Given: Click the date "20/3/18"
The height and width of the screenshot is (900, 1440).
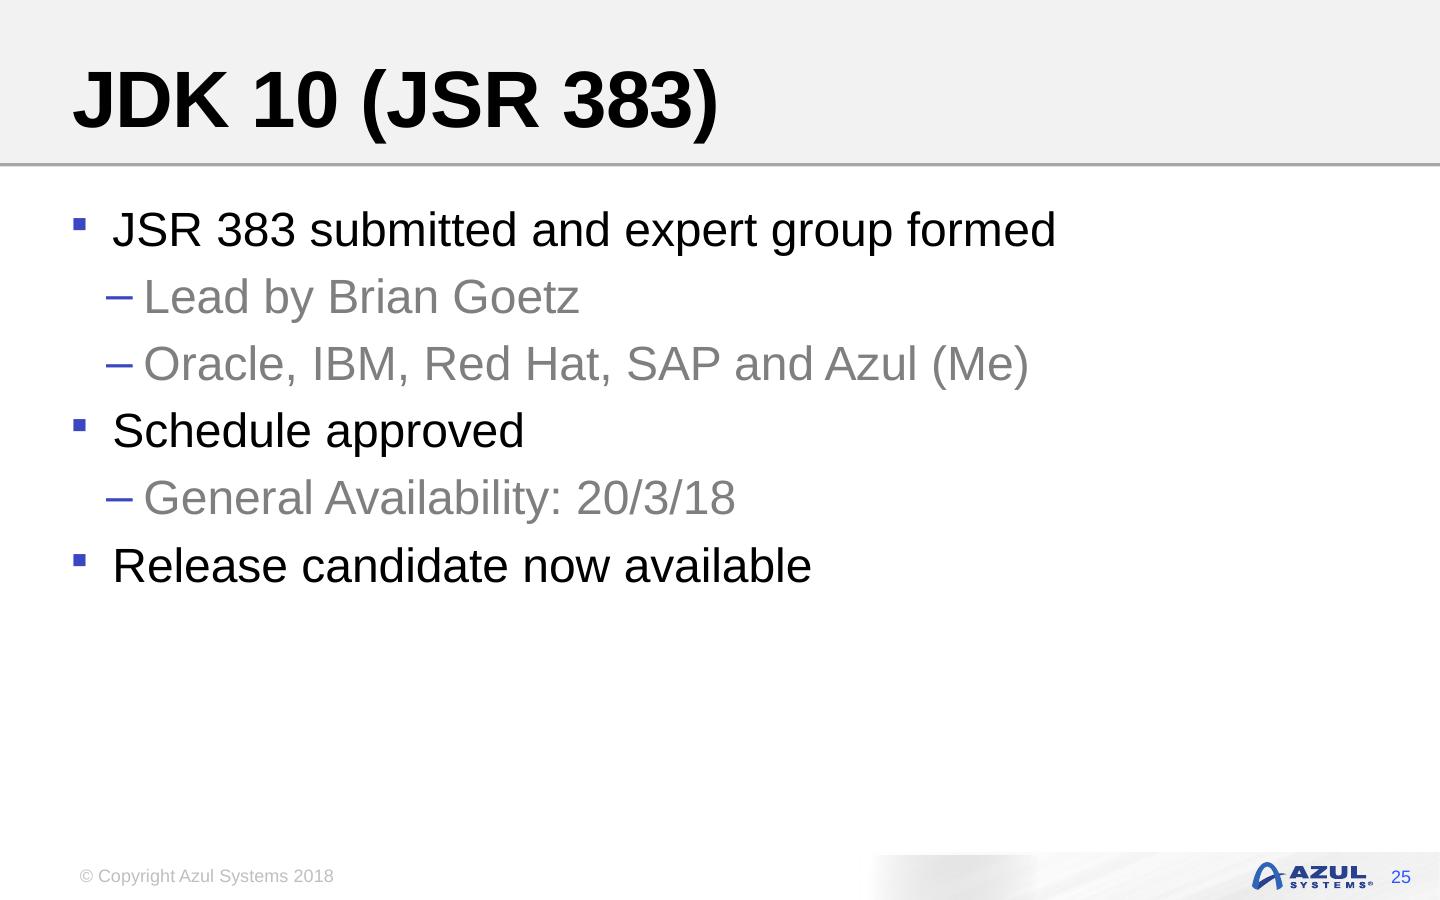Looking at the screenshot, I should [656, 498].
